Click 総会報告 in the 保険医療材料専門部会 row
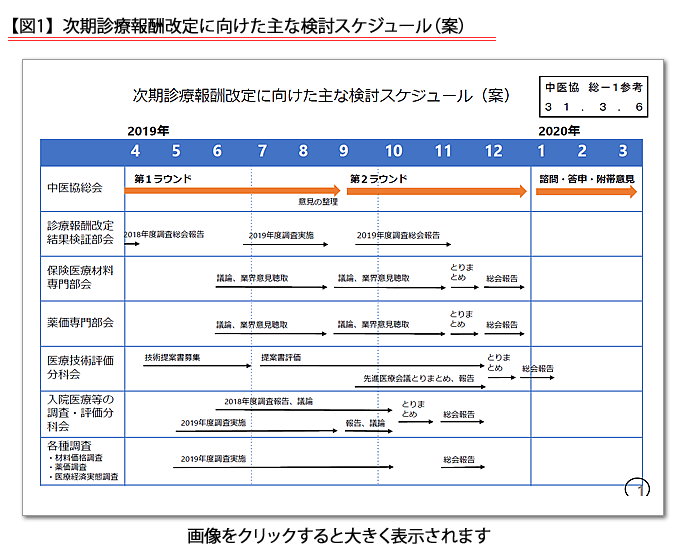The height and width of the screenshot is (550, 690). coord(502,278)
